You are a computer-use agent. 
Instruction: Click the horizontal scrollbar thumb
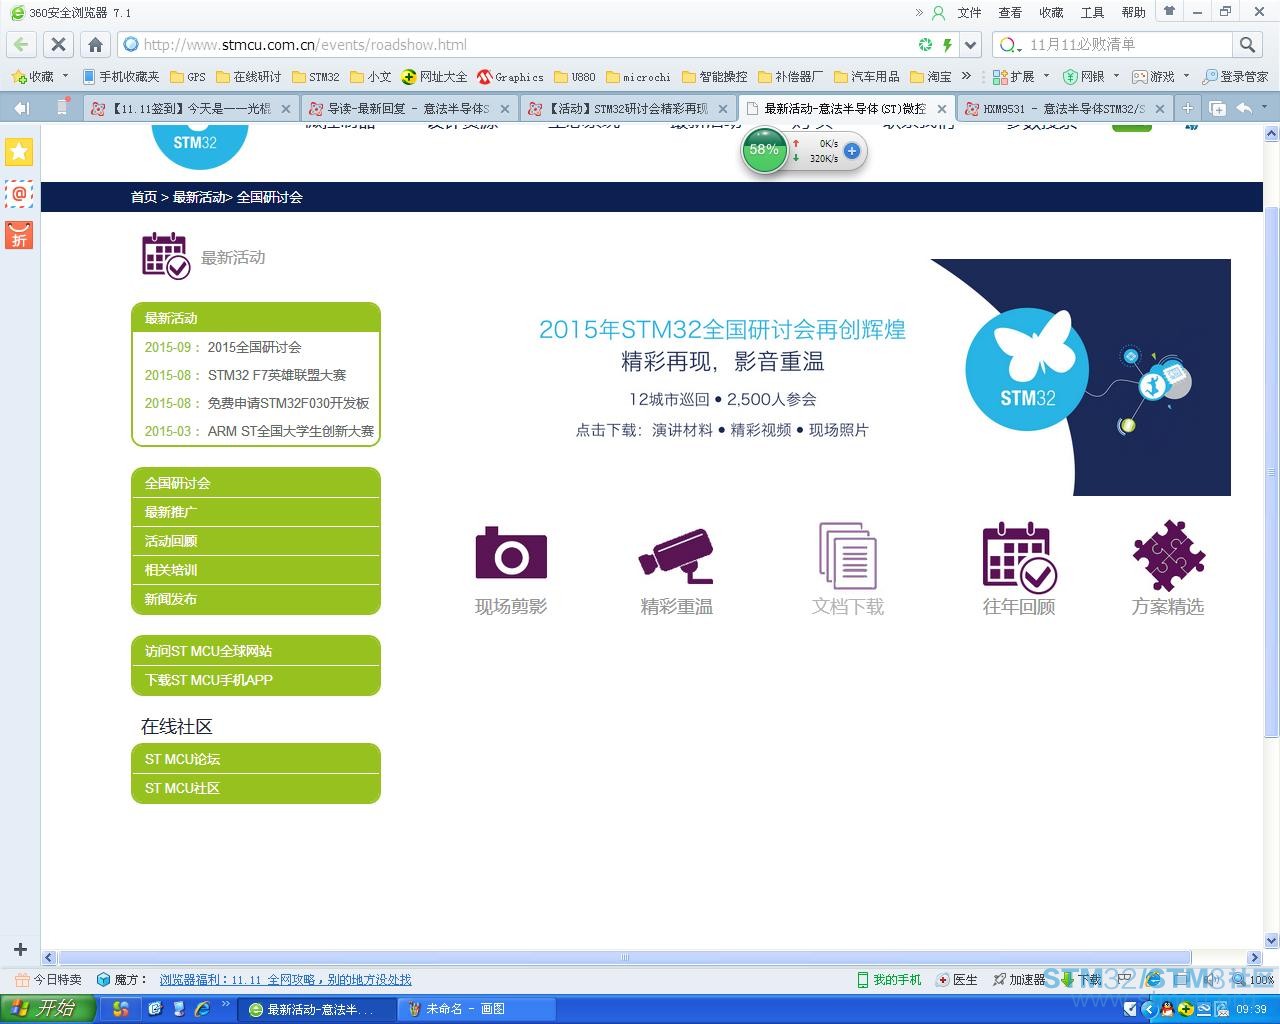click(625, 957)
